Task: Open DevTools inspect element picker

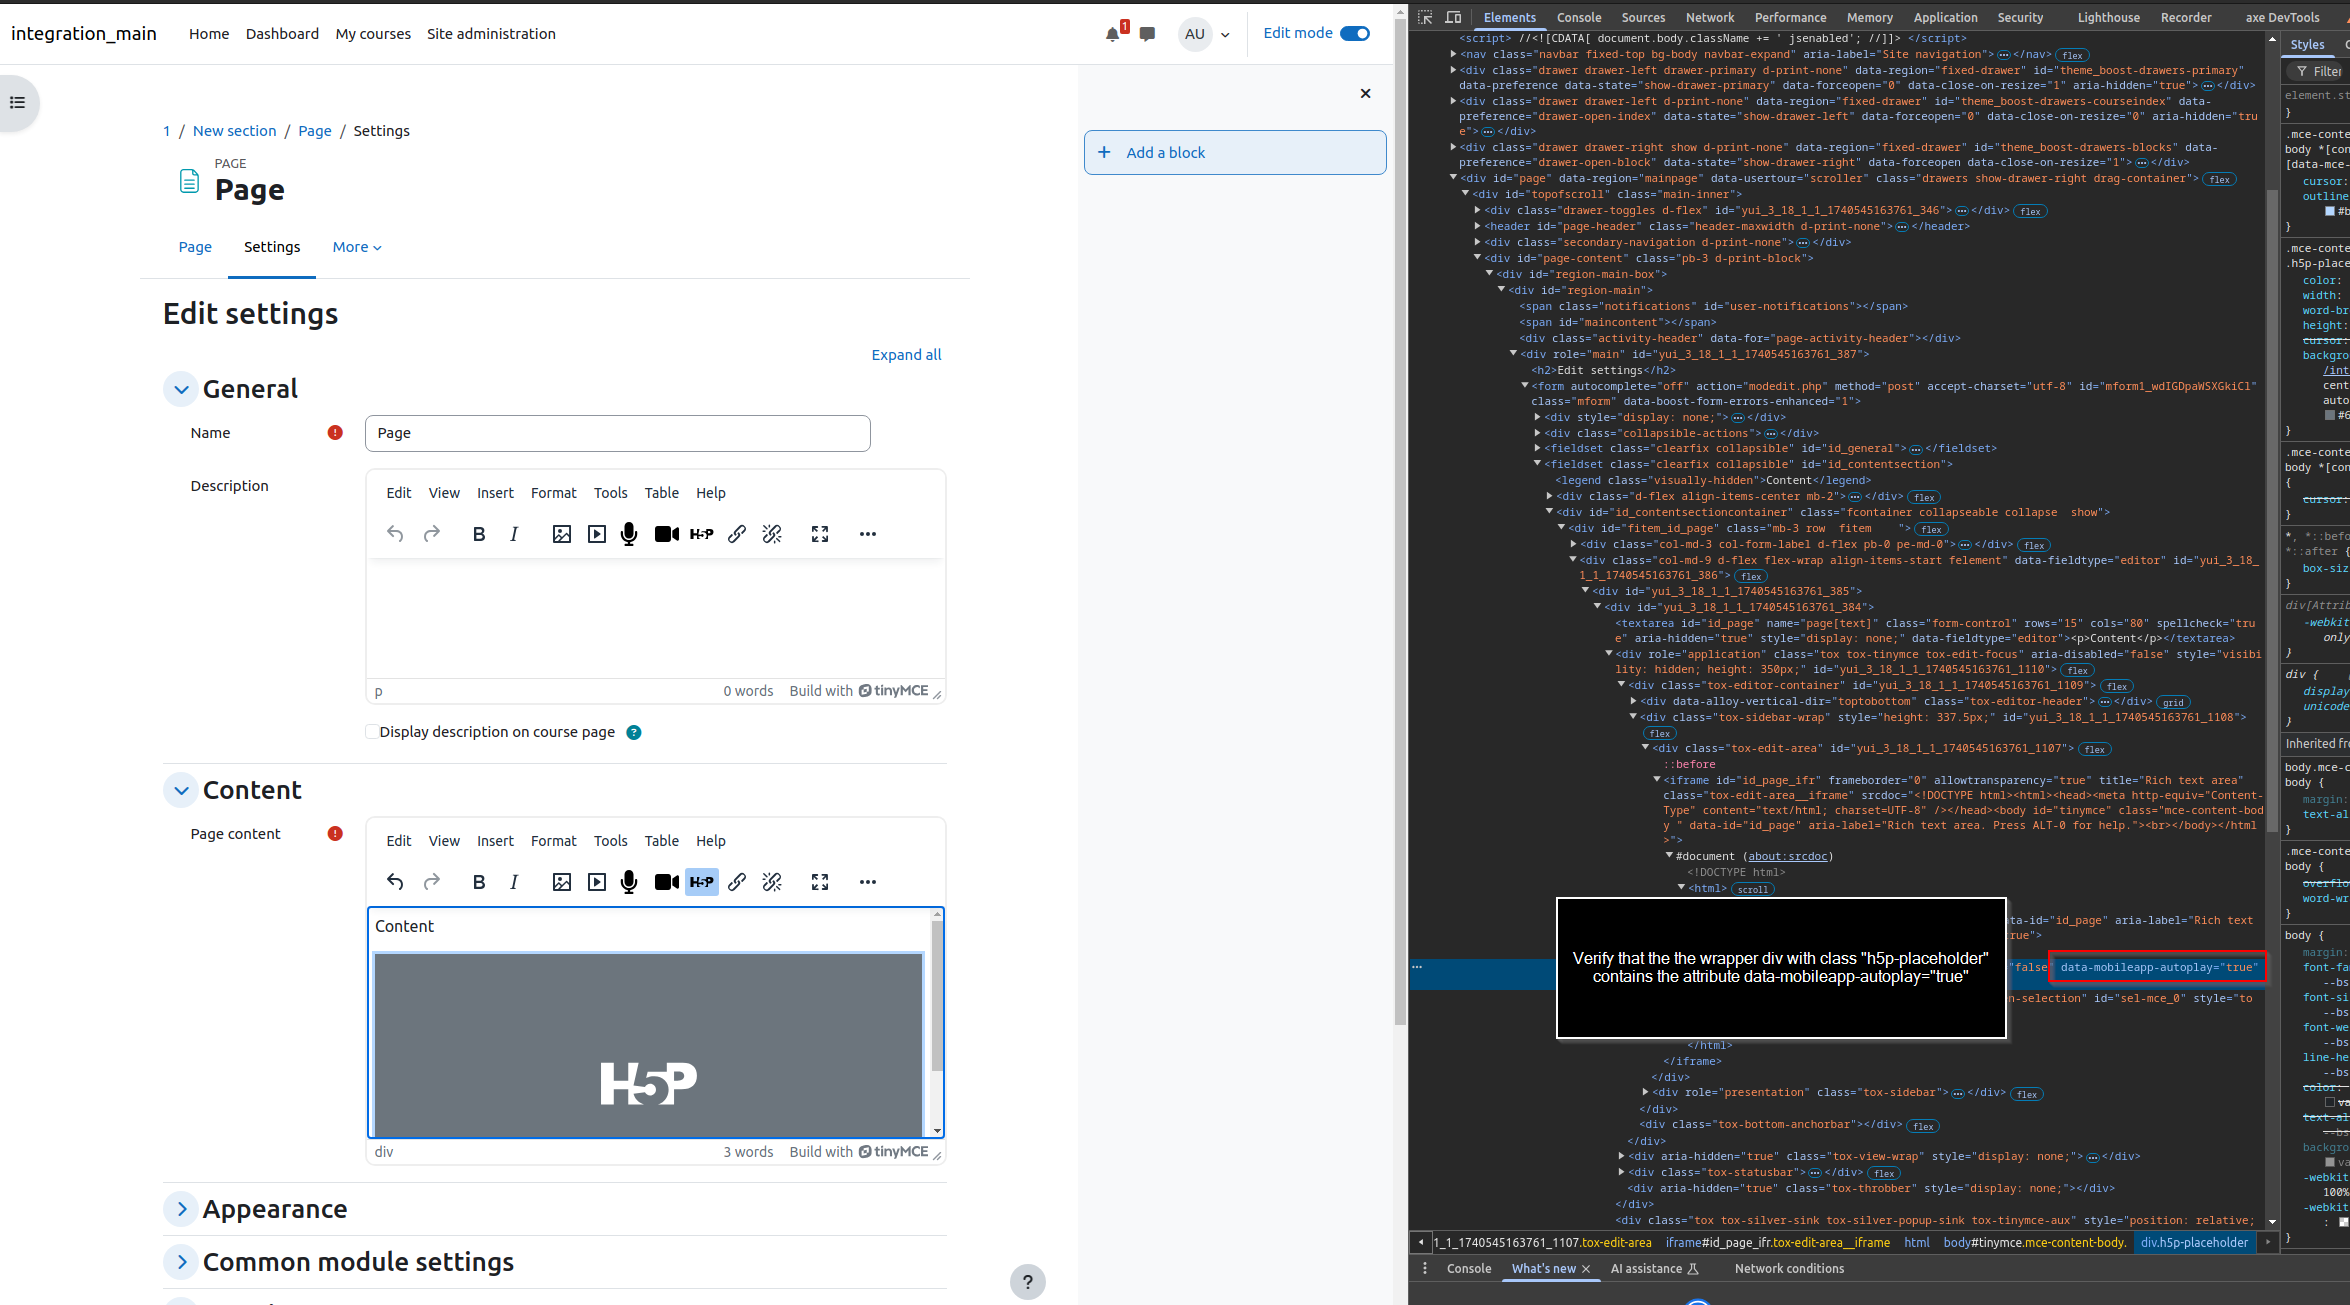Action: (x=1425, y=17)
